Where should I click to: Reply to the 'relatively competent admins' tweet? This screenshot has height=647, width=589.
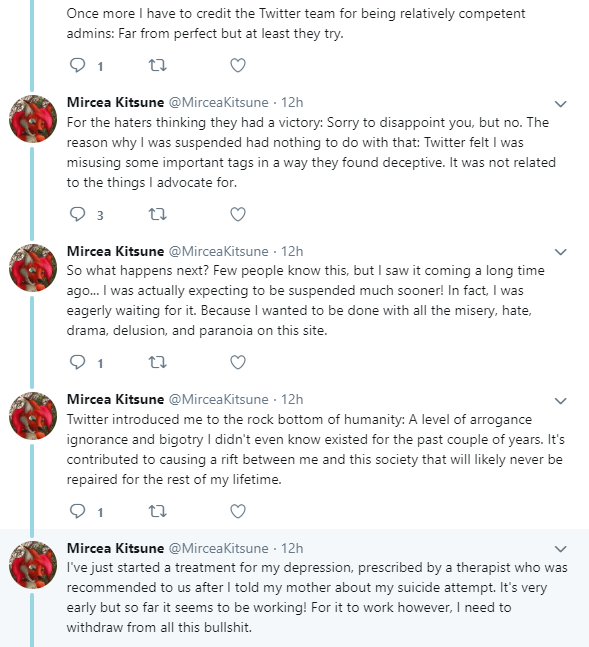(x=77, y=65)
